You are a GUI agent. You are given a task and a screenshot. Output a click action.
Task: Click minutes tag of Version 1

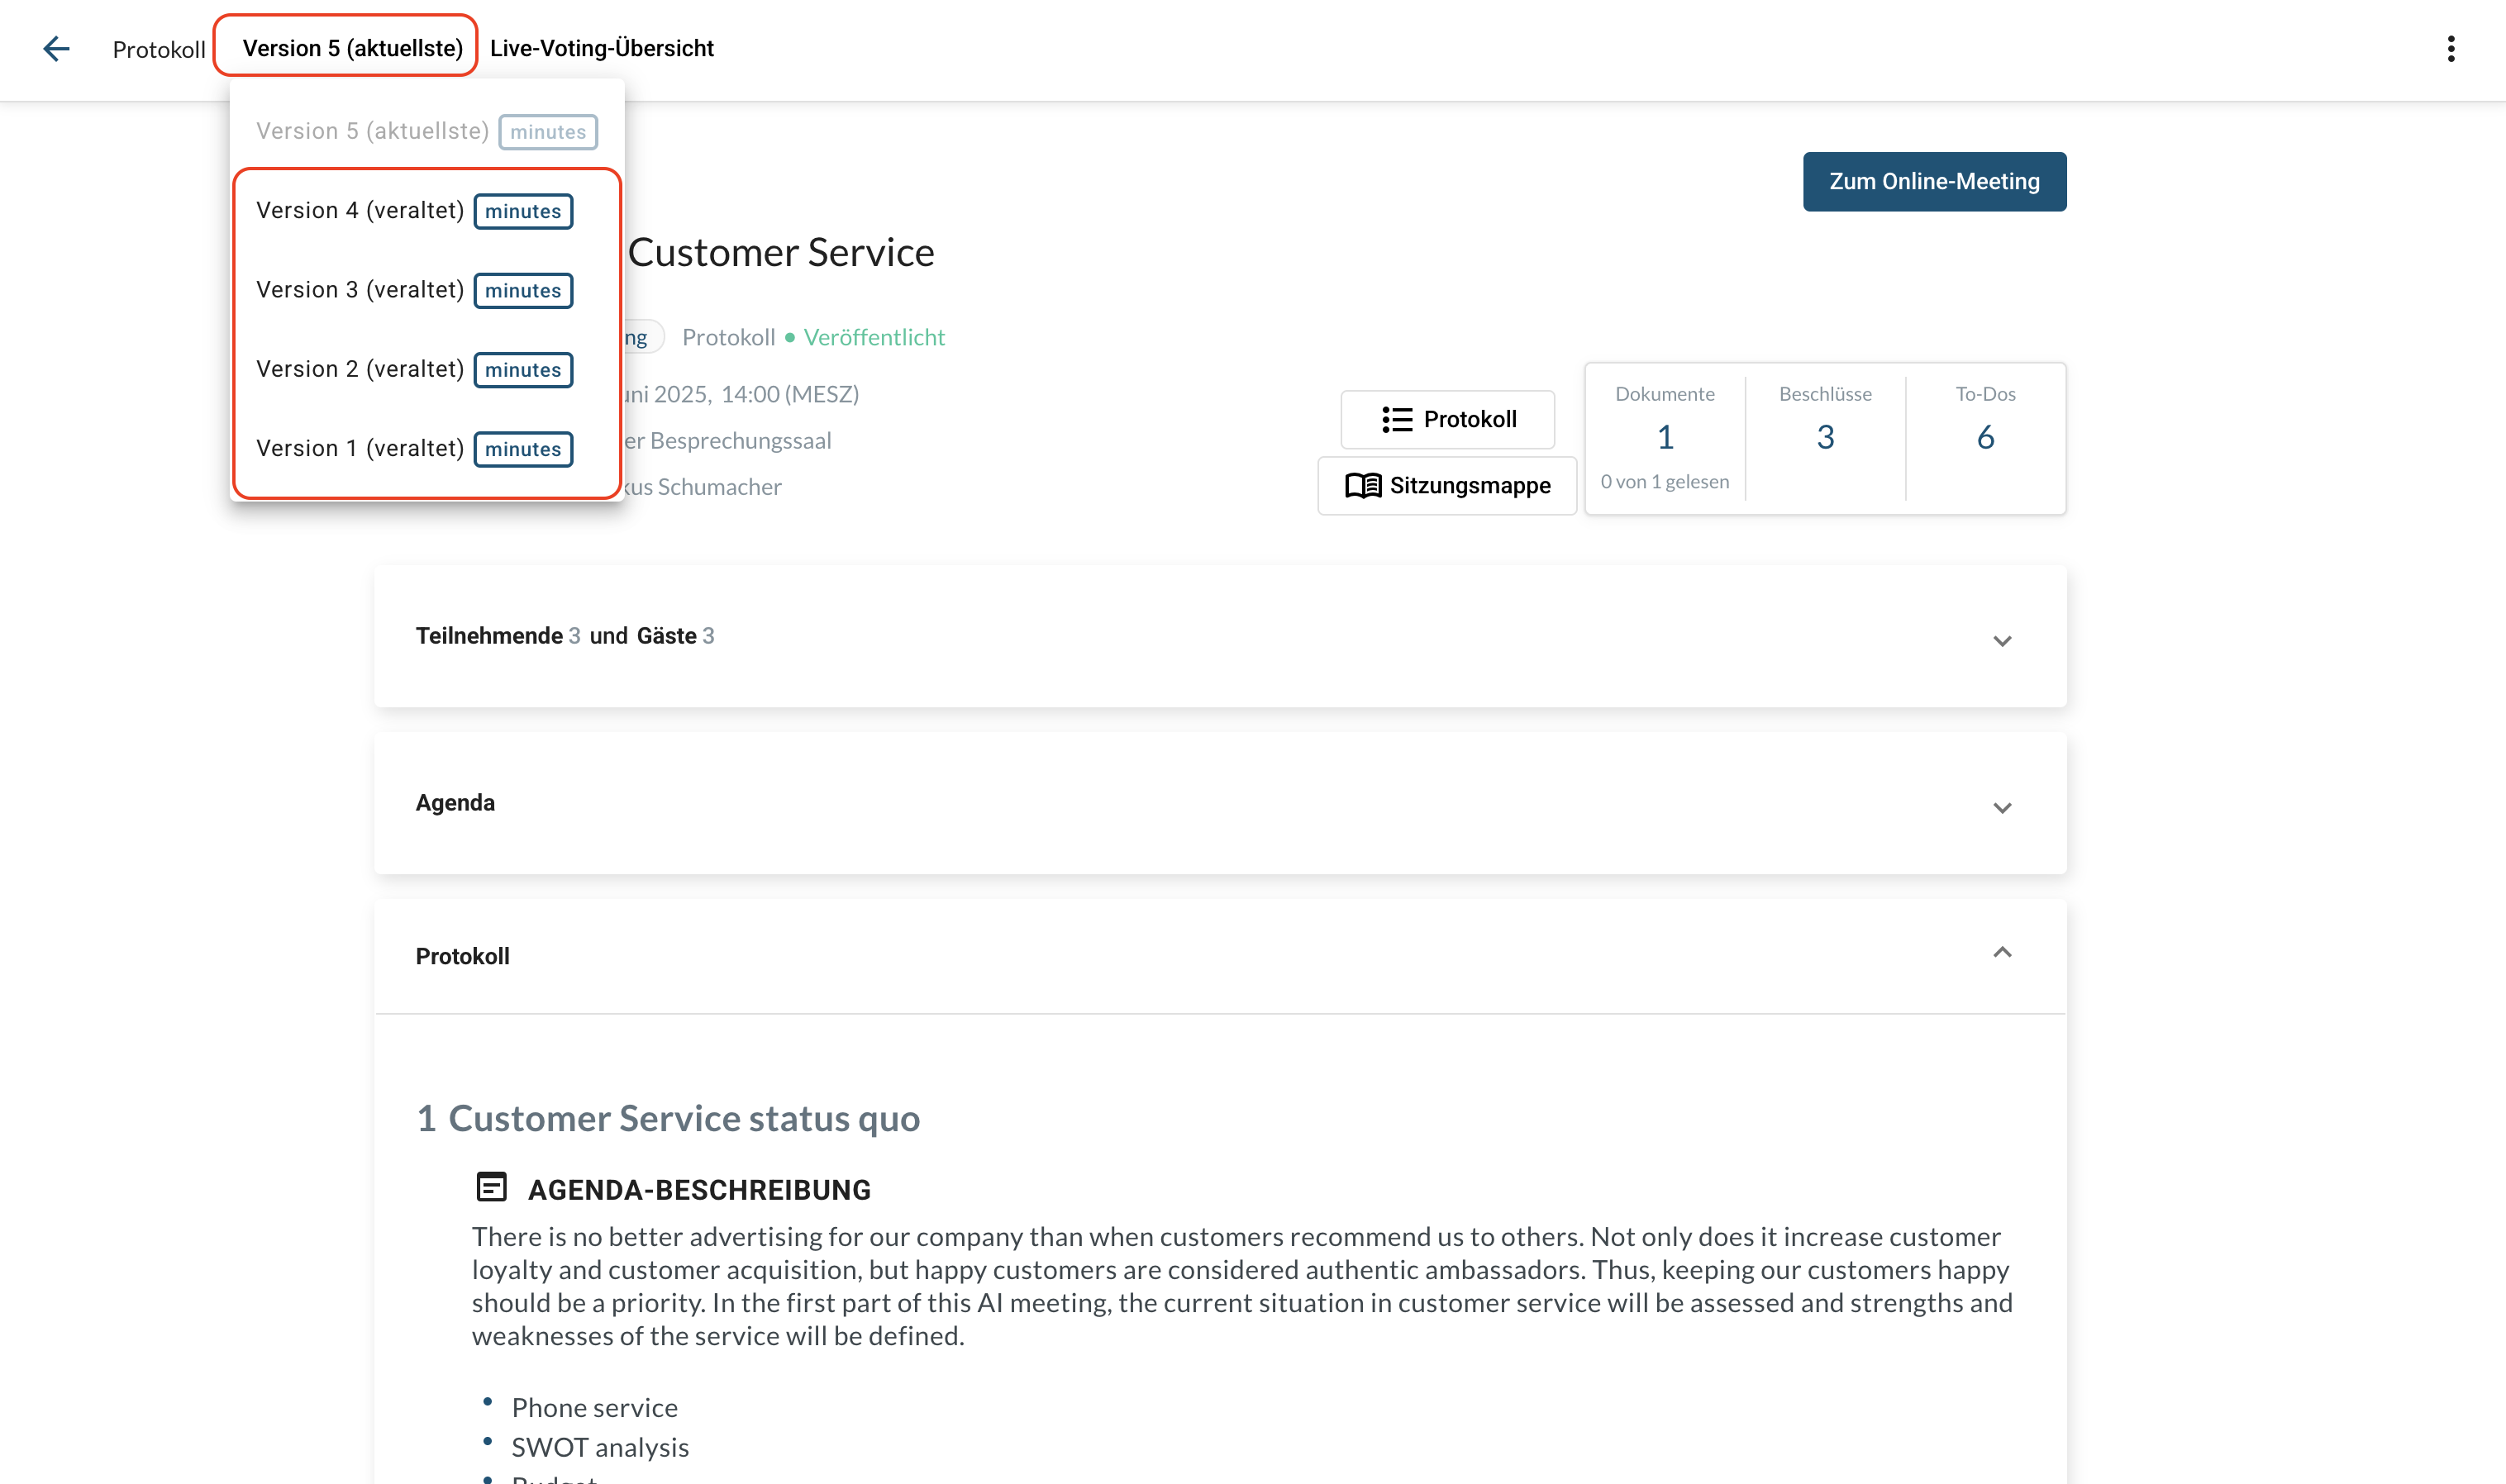(x=523, y=449)
